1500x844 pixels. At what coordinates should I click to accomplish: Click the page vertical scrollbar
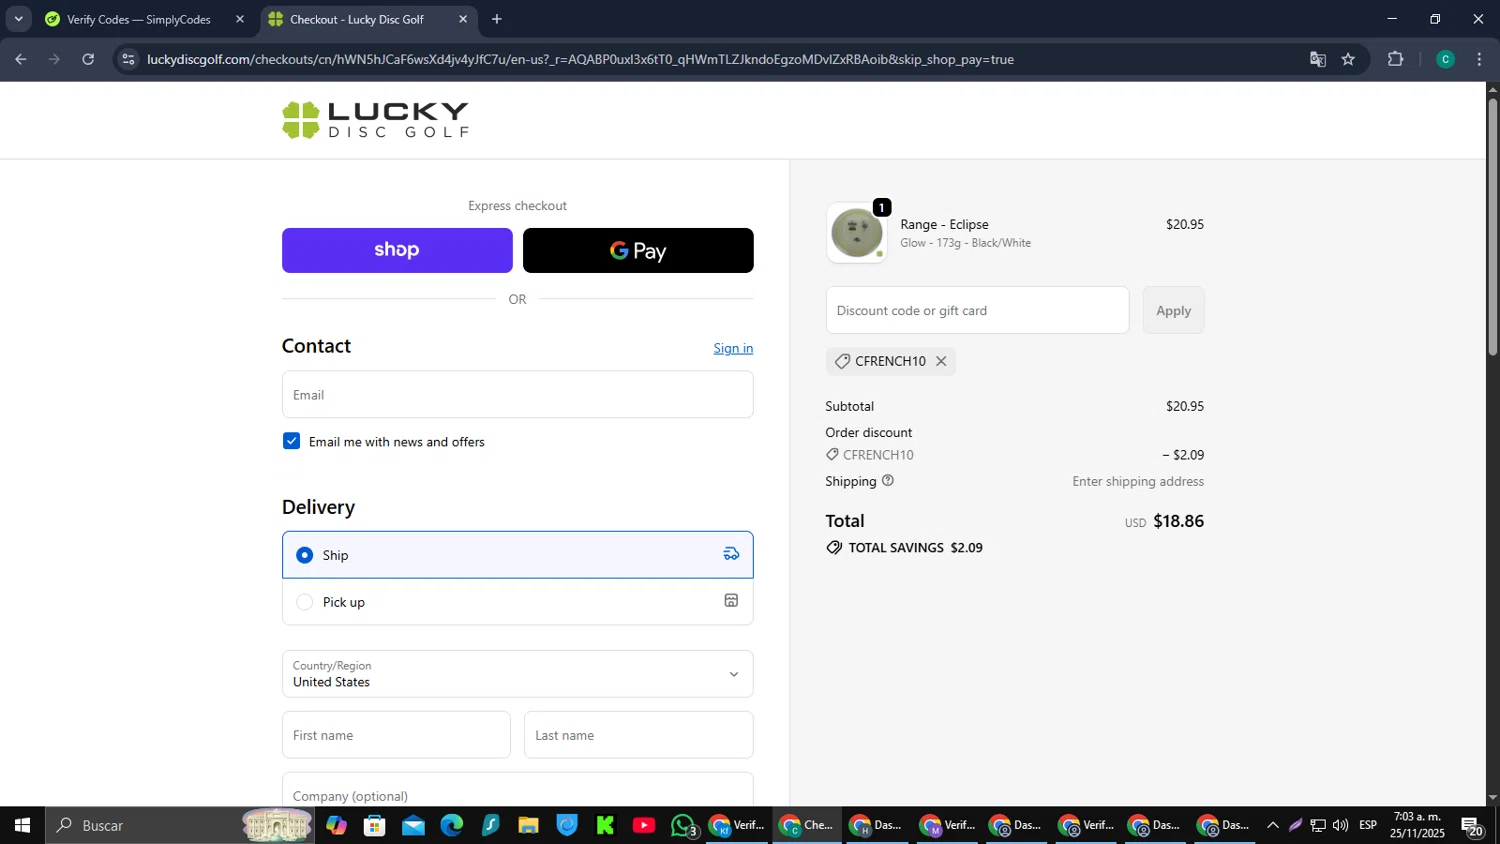1493,227
